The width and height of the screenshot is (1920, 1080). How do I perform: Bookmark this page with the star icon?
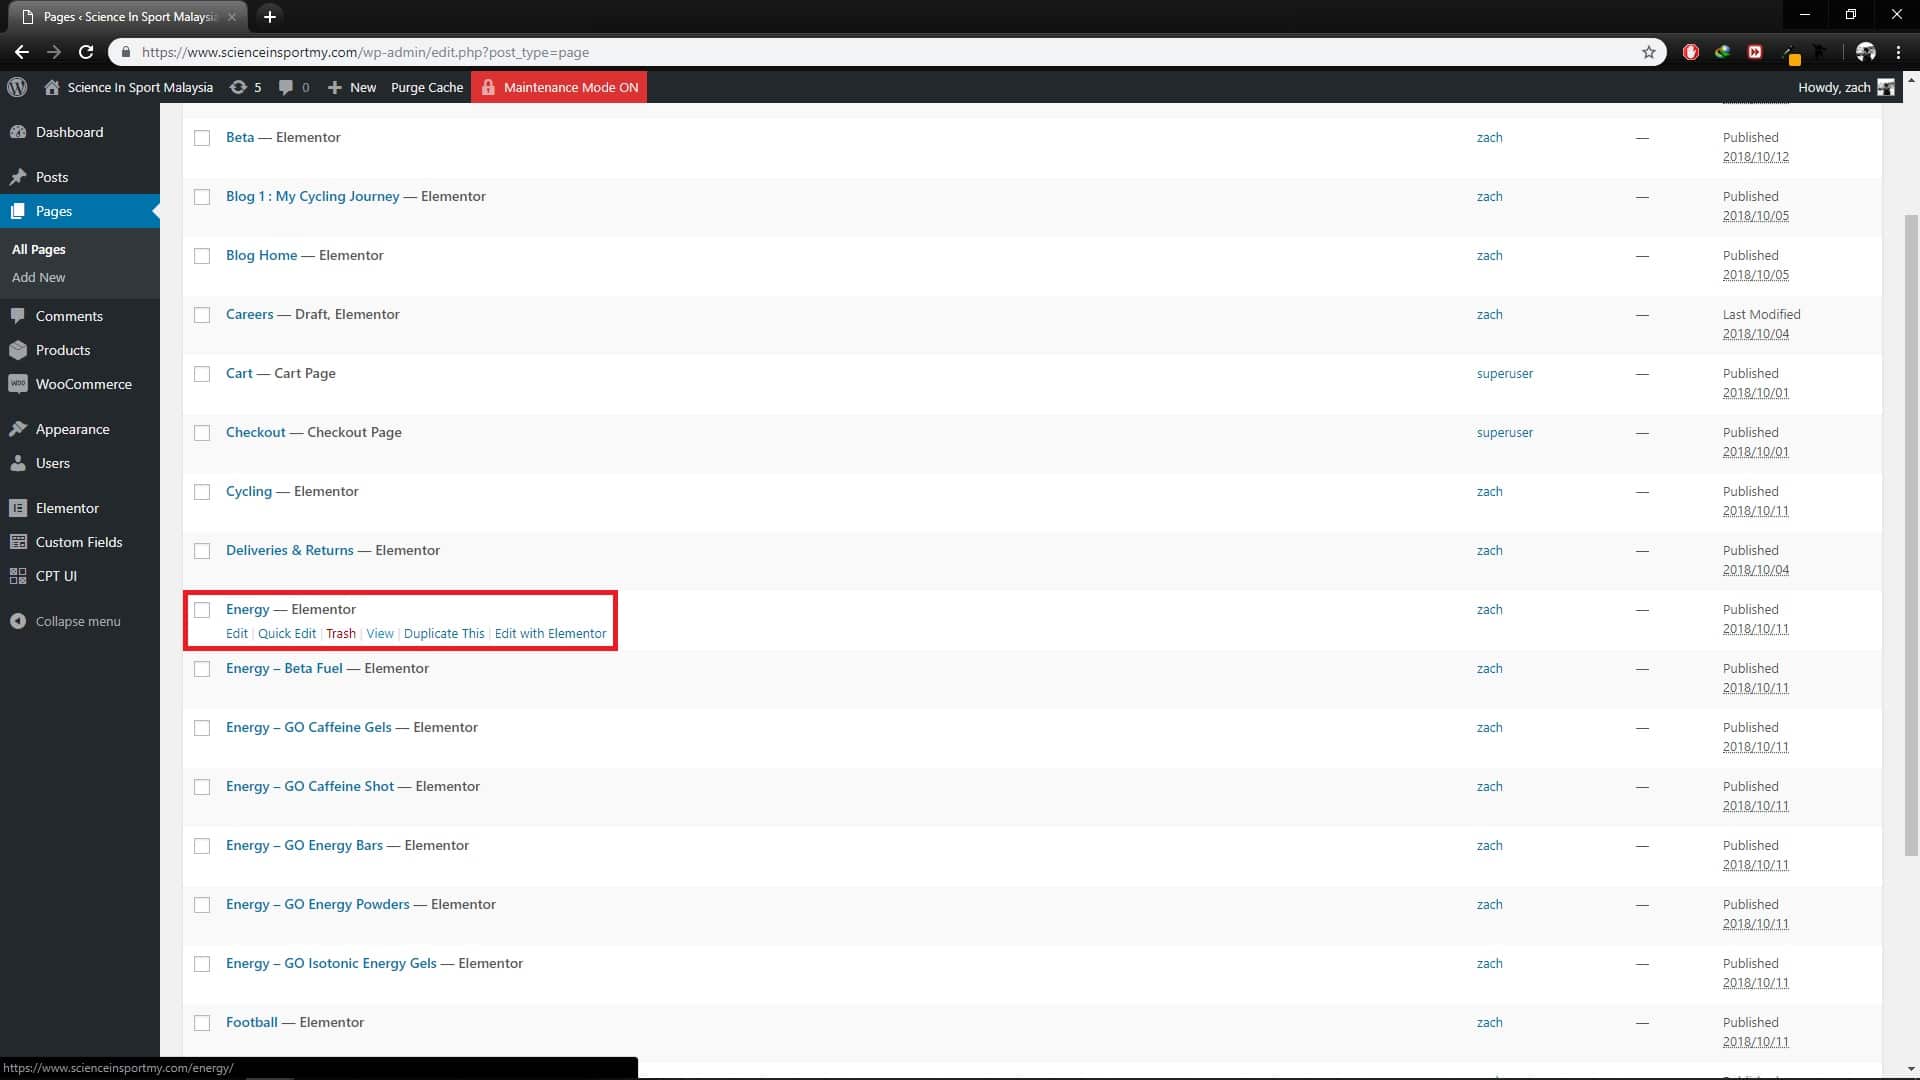point(1649,52)
